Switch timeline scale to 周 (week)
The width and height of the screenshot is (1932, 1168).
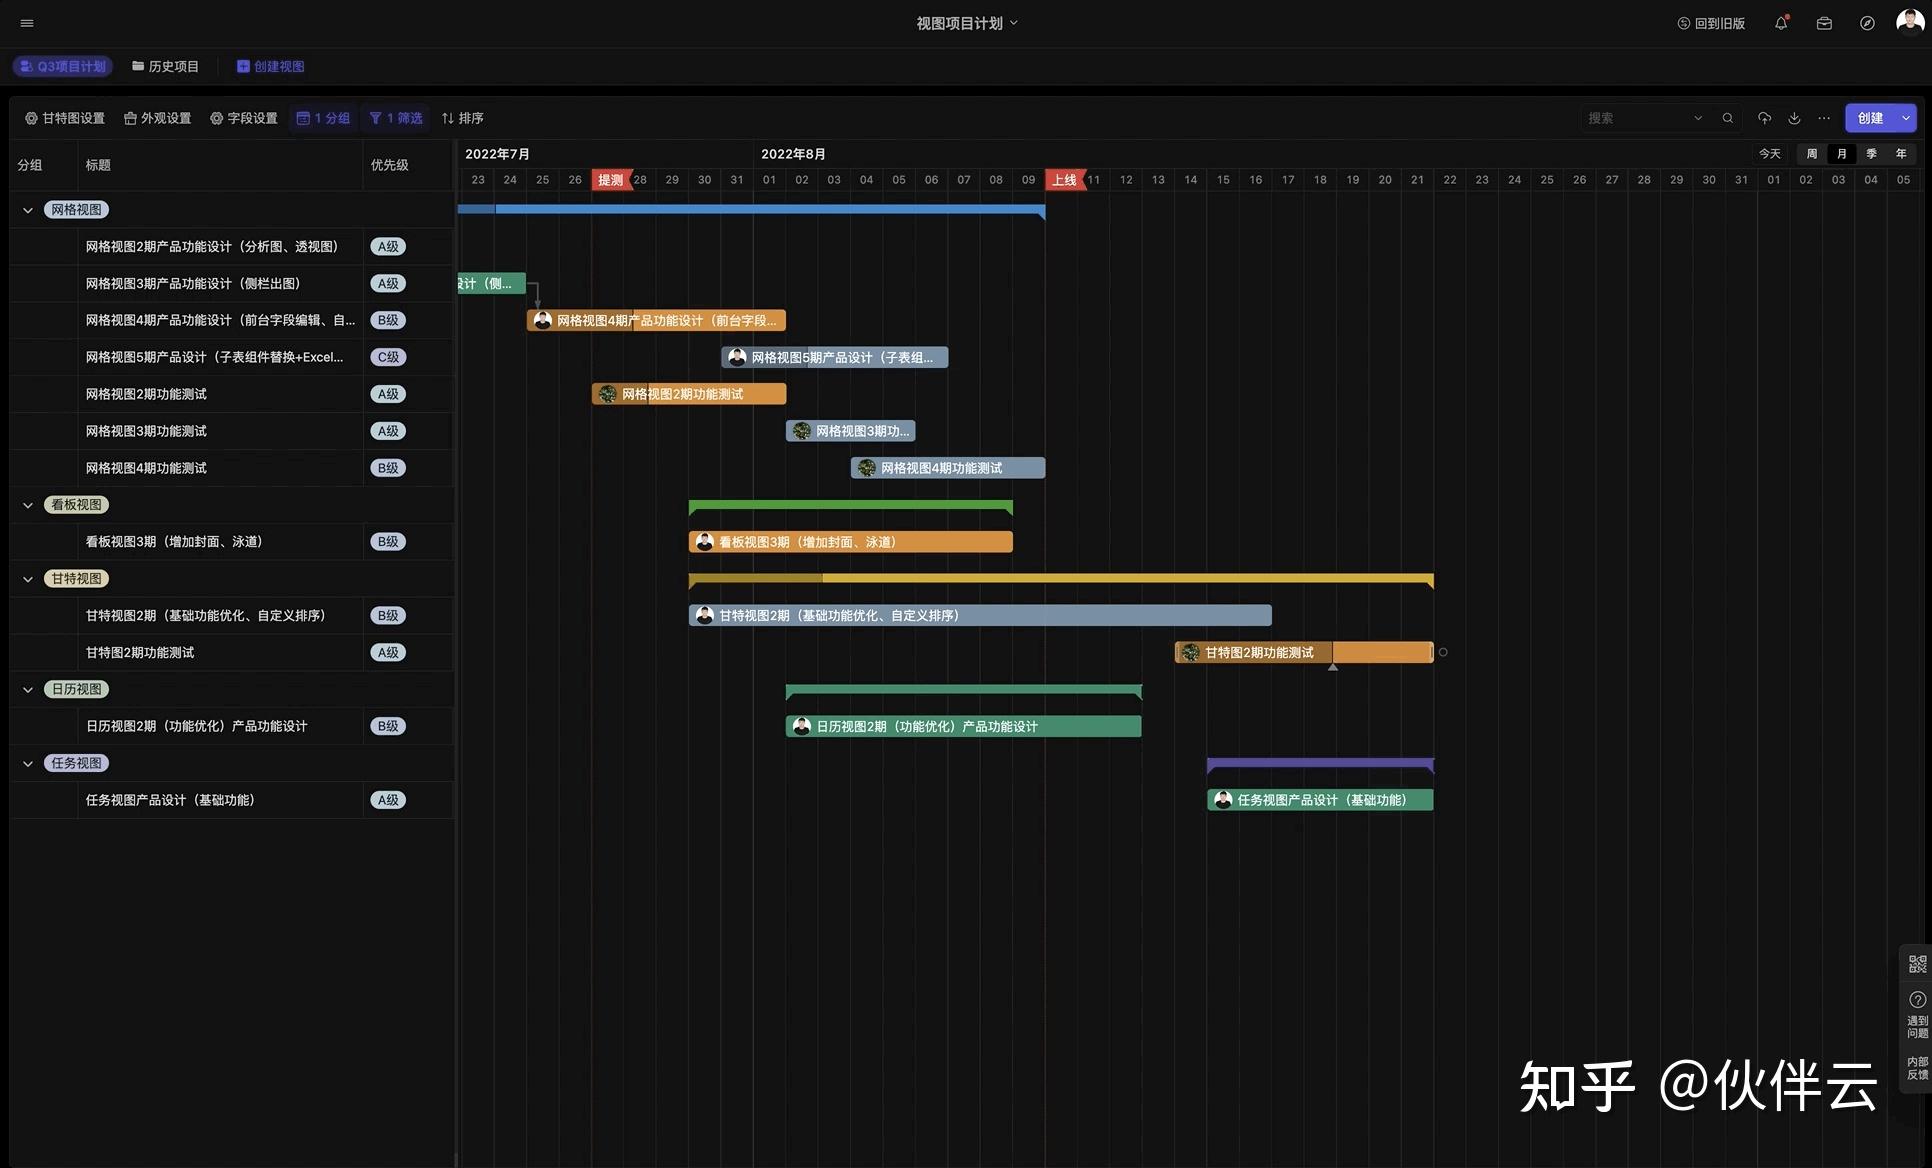point(1811,154)
